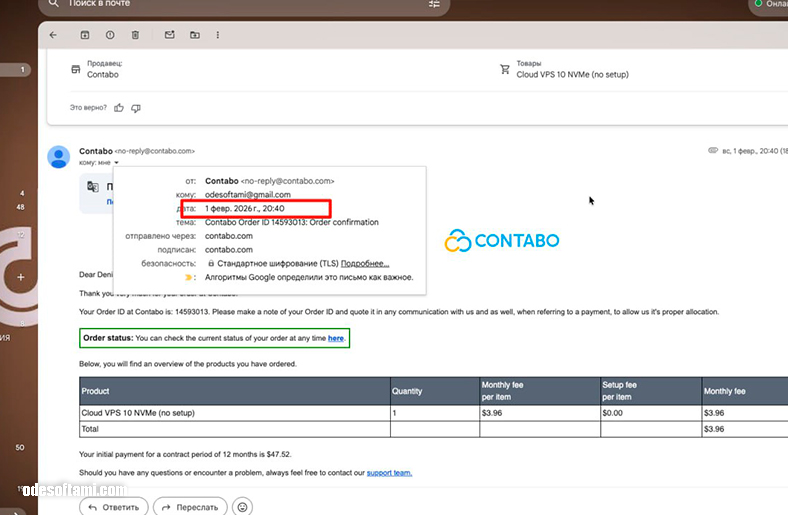This screenshot has width=788, height=515.
Task: Click sender name Contabo in popup
Action: point(222,181)
